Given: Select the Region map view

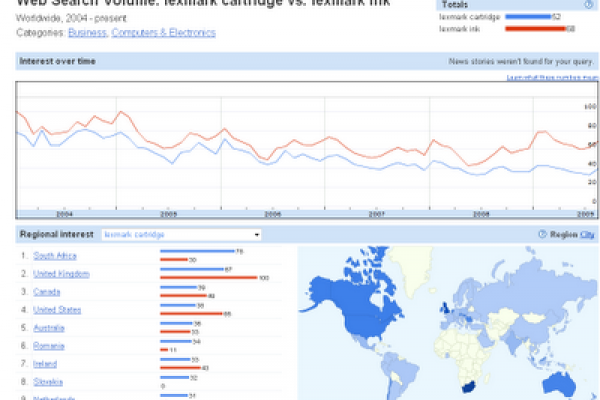Looking at the screenshot, I should pos(564,235).
